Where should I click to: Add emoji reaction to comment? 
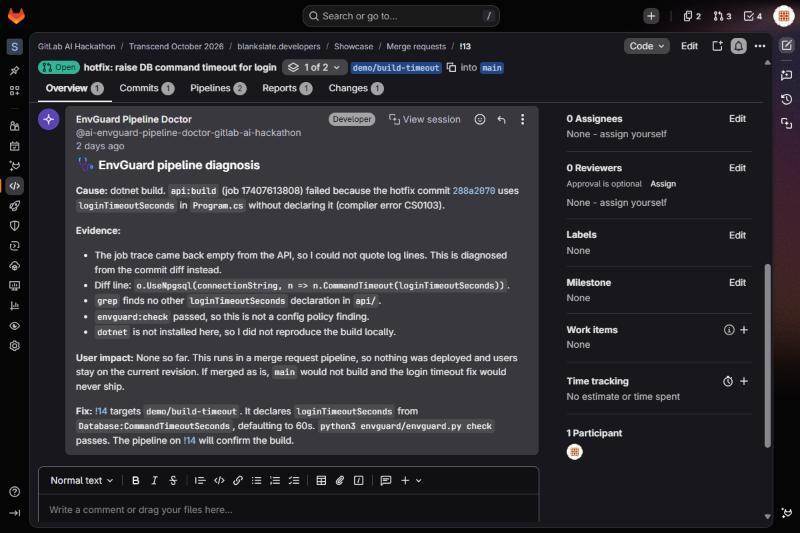tap(480, 119)
